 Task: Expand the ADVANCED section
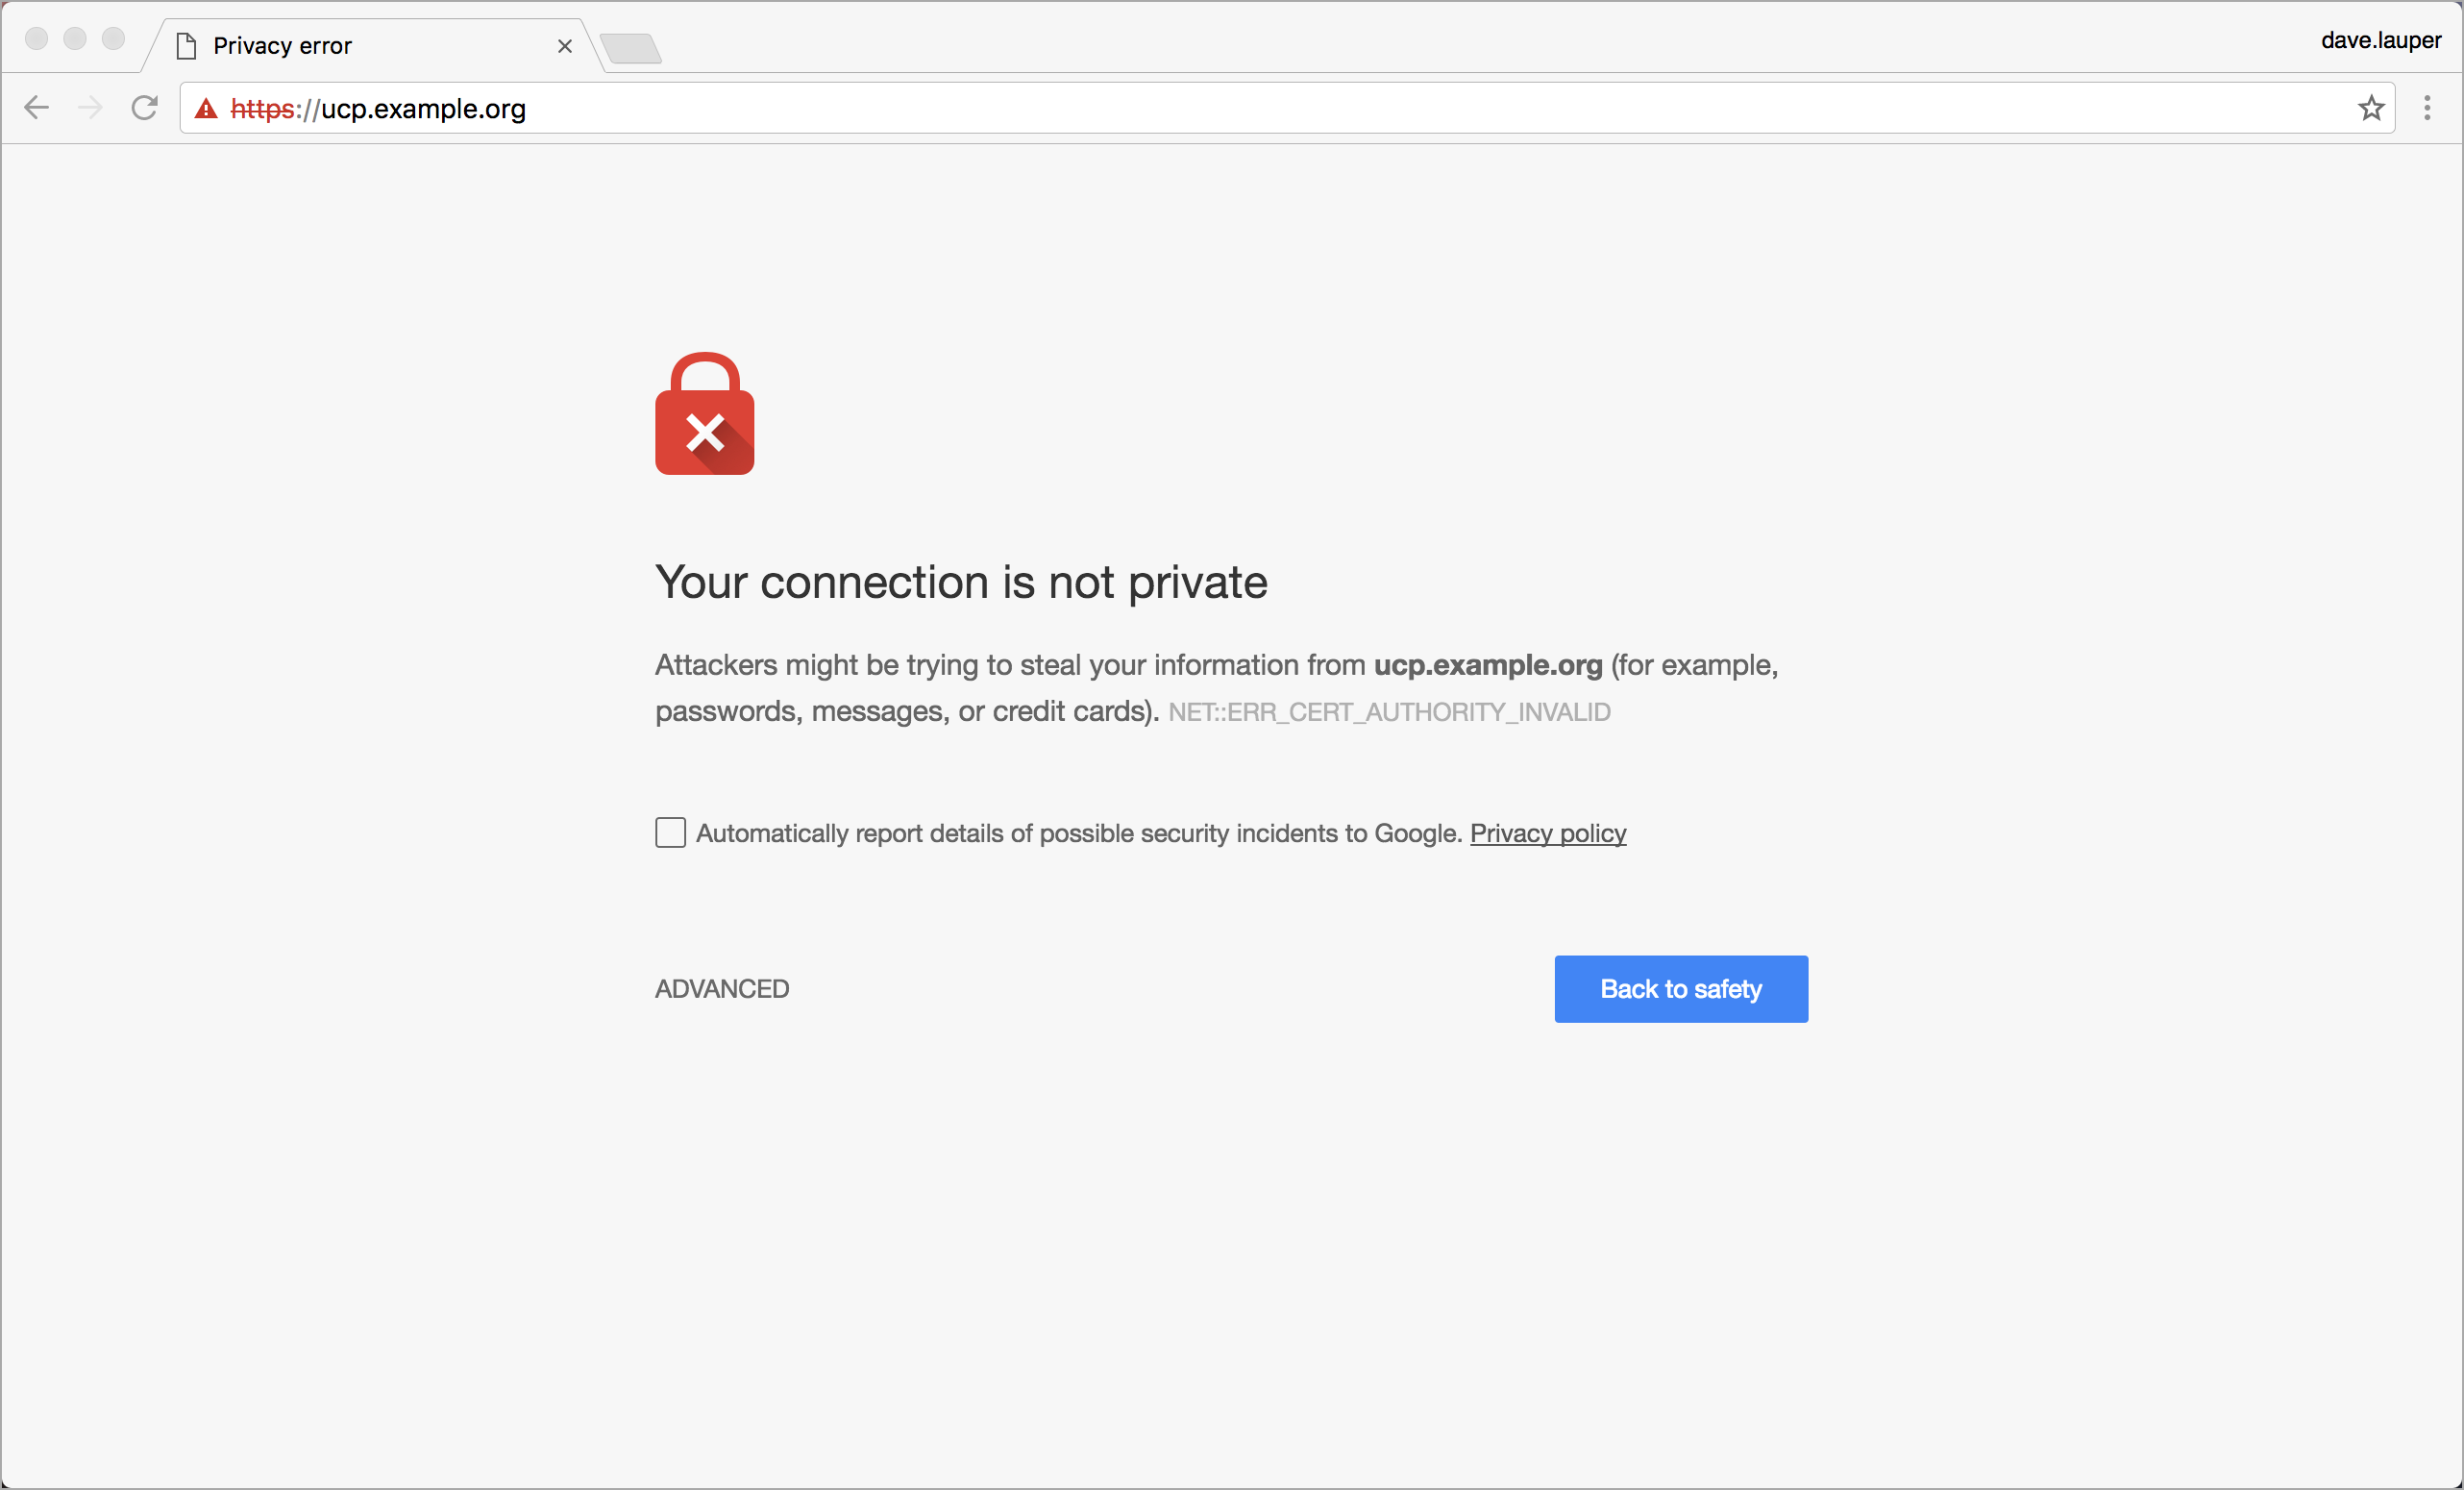pyautogui.click(x=722, y=986)
